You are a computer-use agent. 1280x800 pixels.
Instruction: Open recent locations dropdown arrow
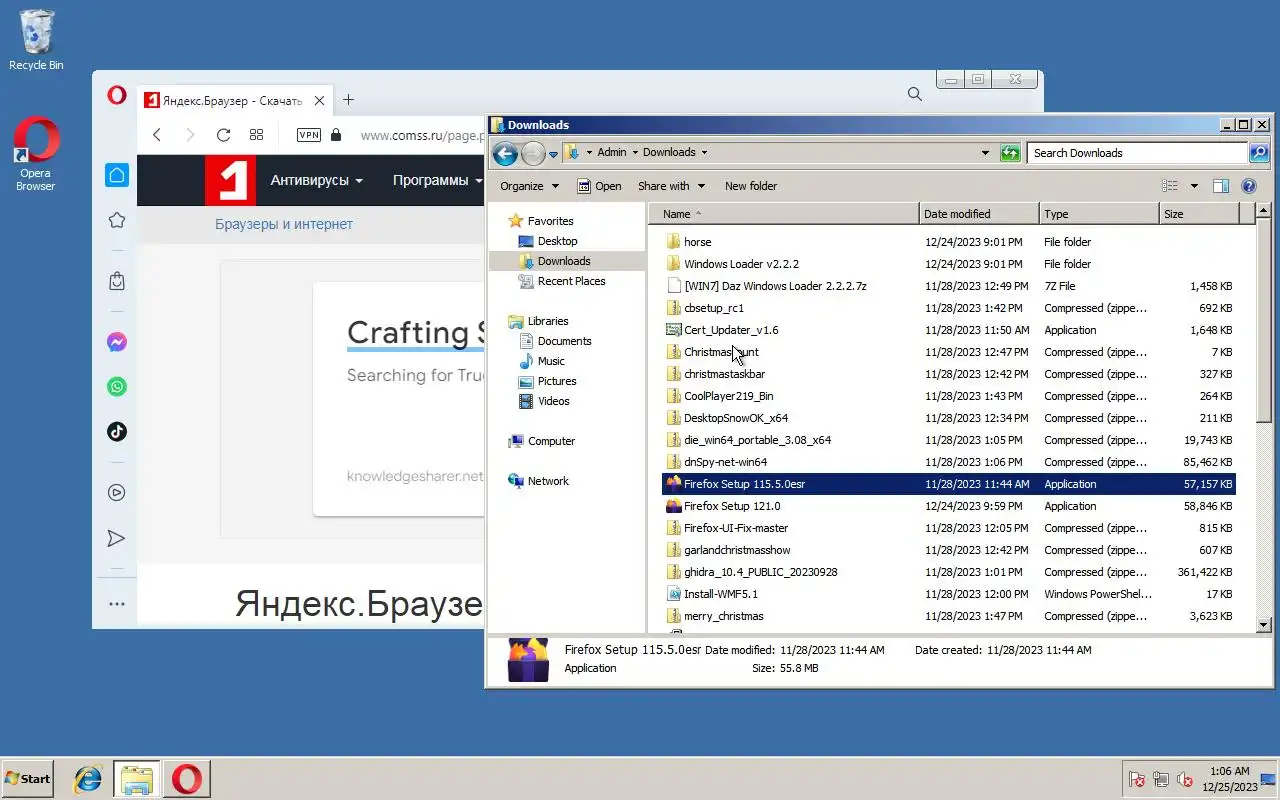point(553,154)
